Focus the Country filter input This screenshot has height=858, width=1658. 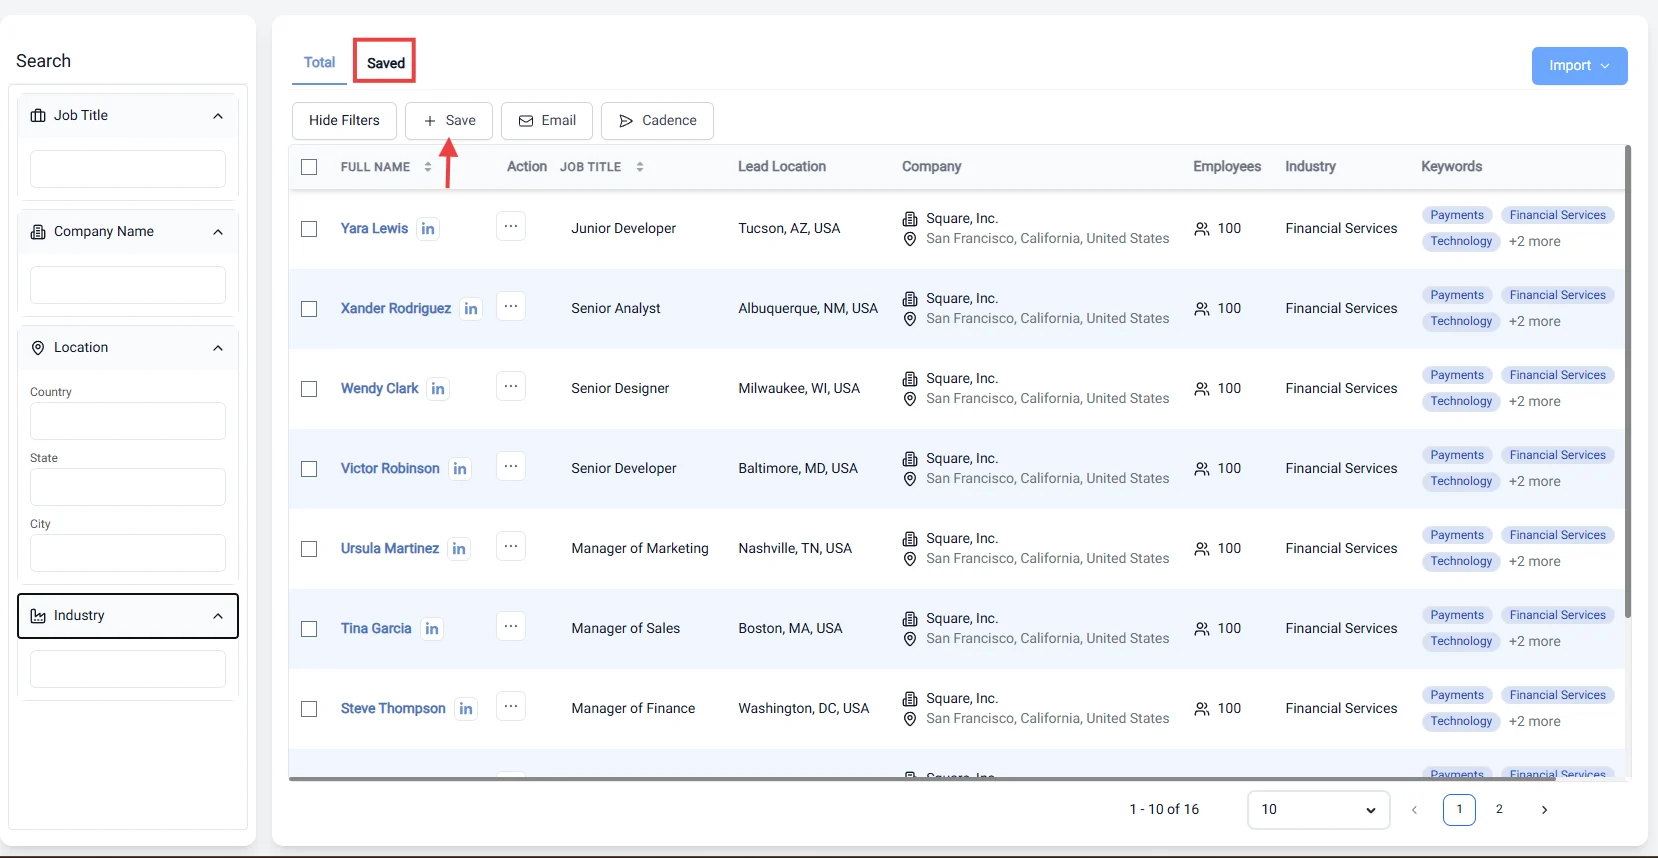128,421
